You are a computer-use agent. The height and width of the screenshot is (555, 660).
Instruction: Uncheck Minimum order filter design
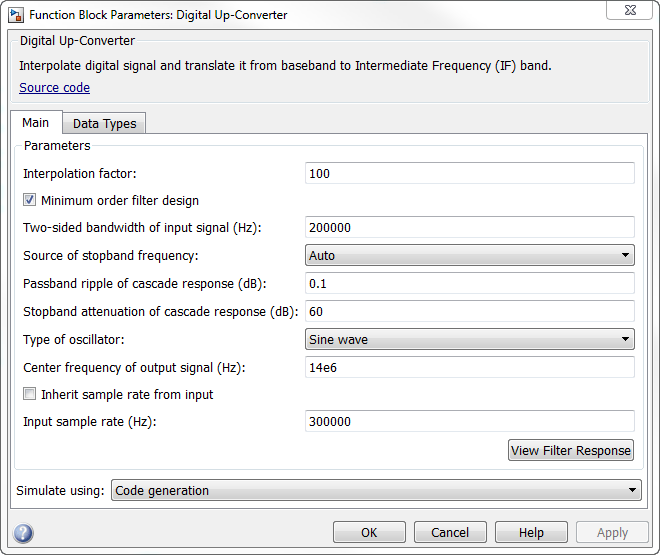pos(30,201)
